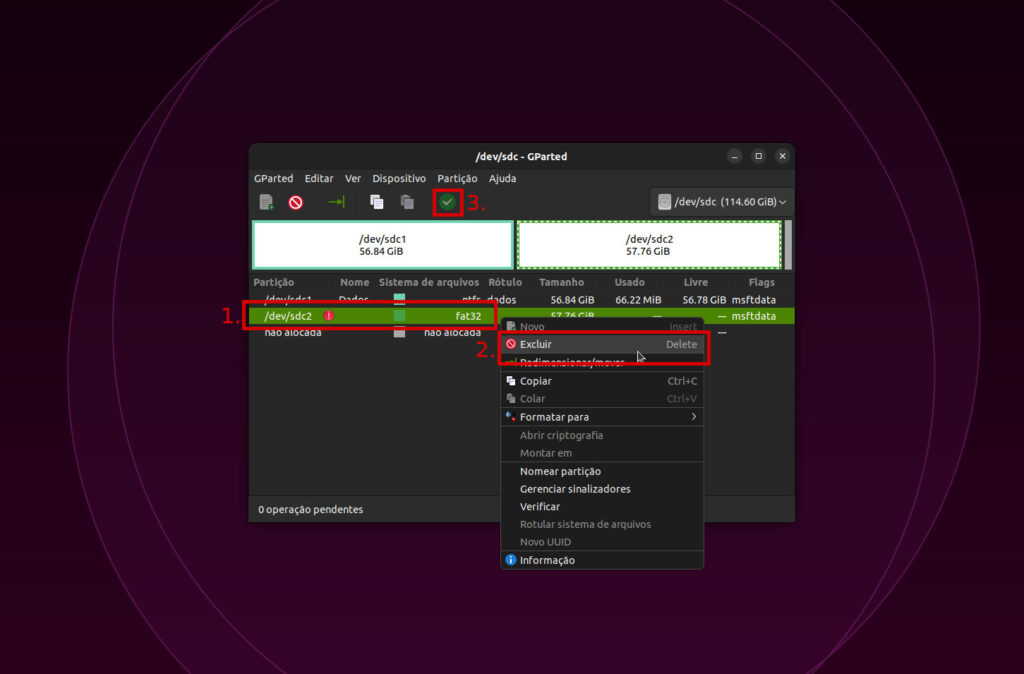Open the Dispositivo menu
This screenshot has height=674, width=1024.
coord(399,178)
